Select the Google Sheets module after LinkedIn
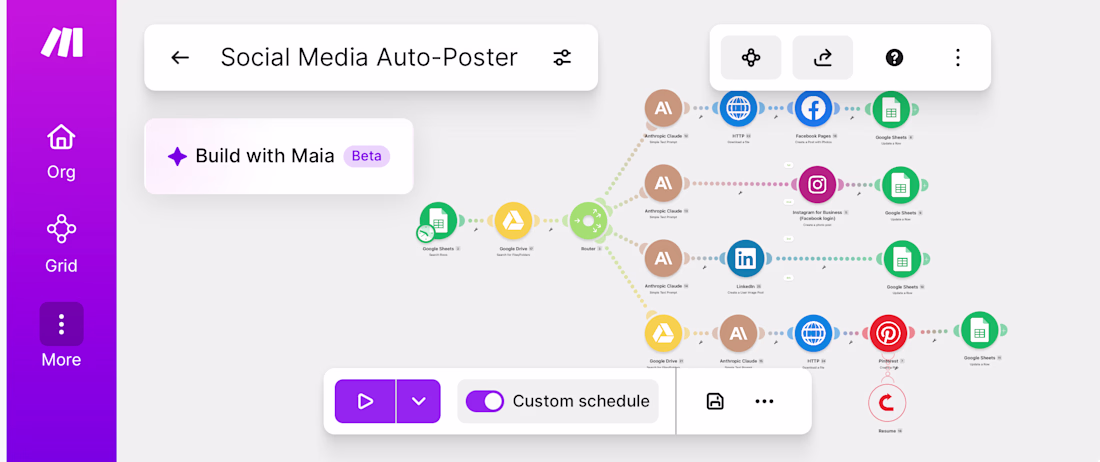1100x462 pixels. click(902, 259)
